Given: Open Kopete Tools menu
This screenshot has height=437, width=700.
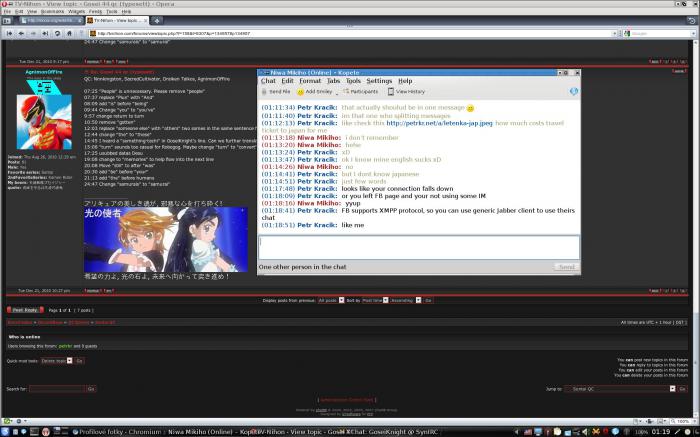Looking at the screenshot, I should pos(353,81).
